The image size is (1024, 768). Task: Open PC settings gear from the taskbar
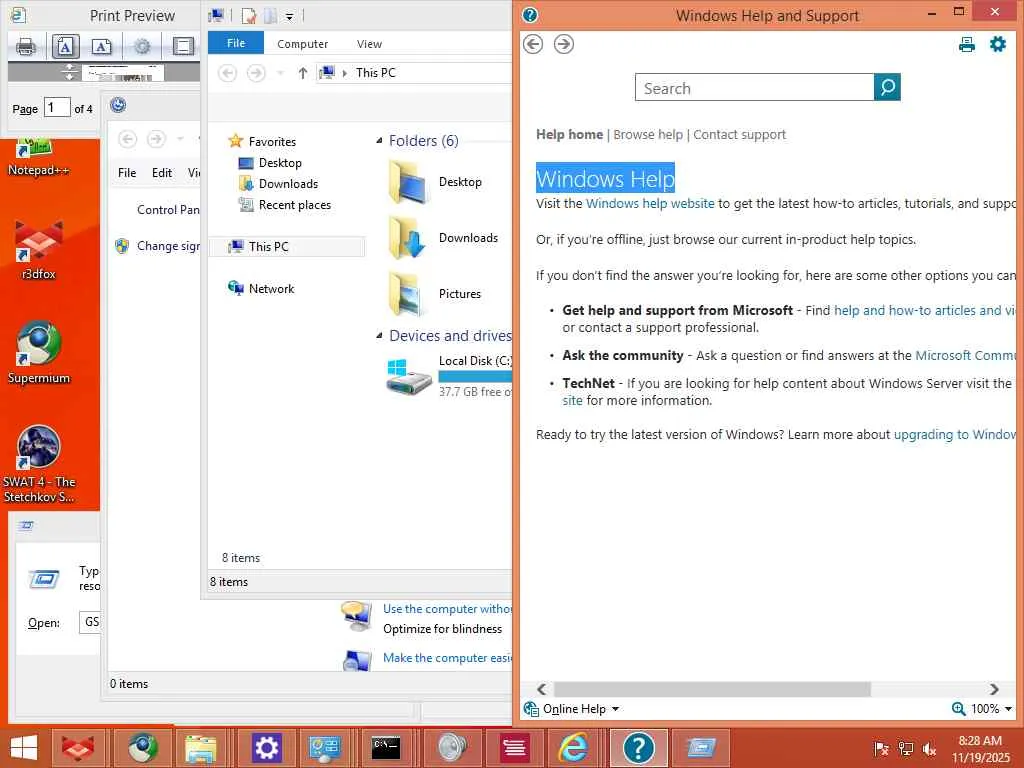pos(266,748)
